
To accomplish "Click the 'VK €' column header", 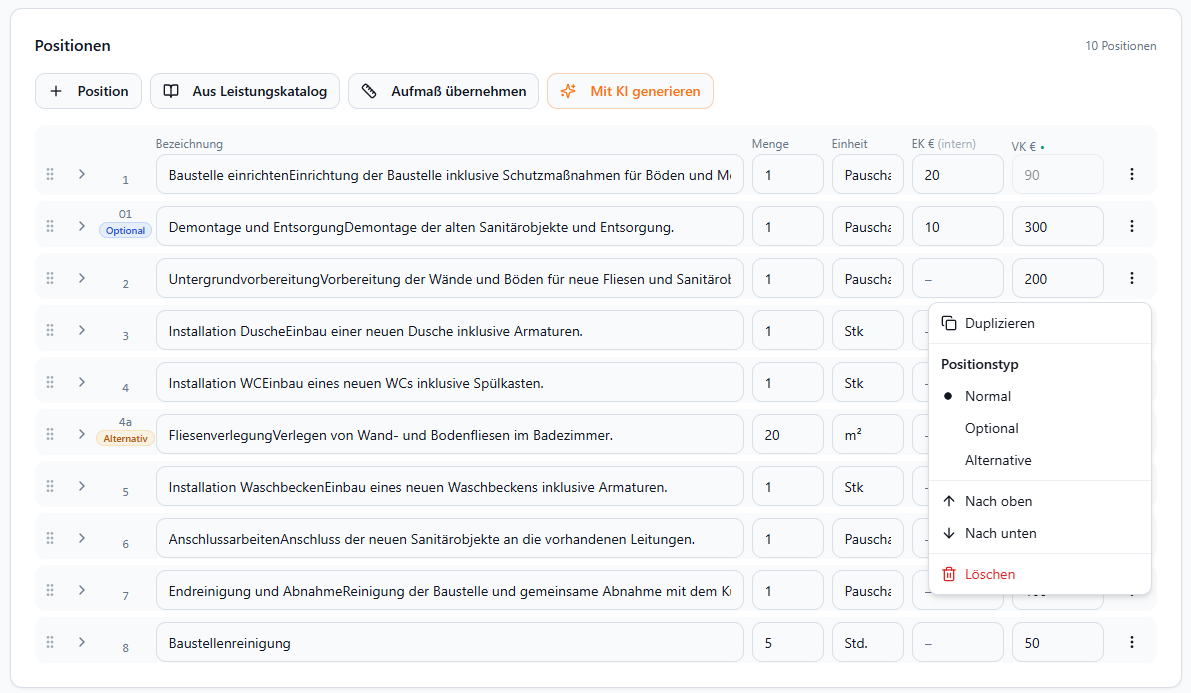I will pos(1024,147).
